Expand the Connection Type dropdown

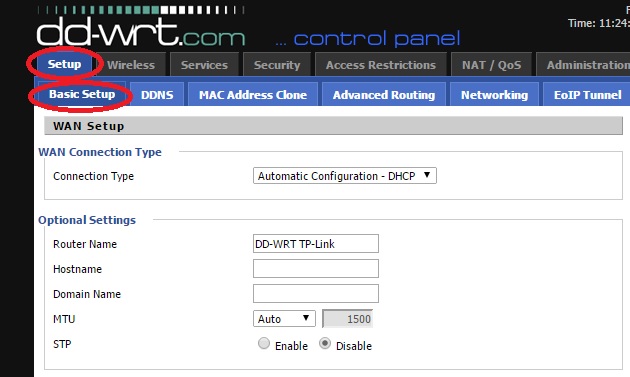click(345, 176)
